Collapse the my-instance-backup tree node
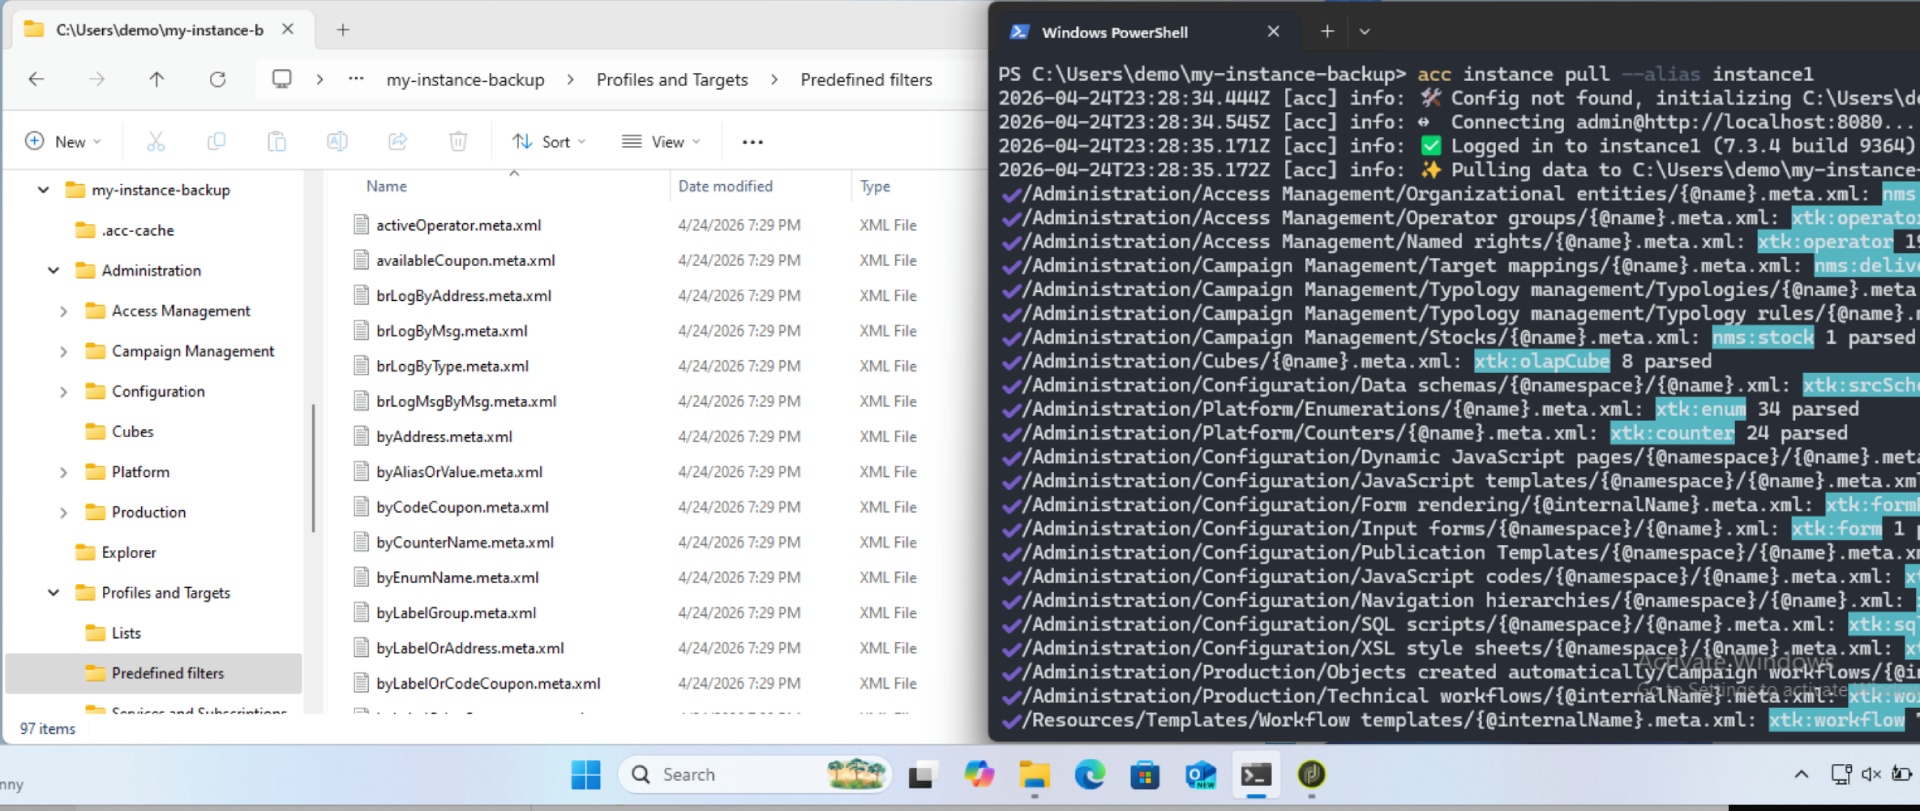Screen dimensions: 1920x811 (x=43, y=190)
